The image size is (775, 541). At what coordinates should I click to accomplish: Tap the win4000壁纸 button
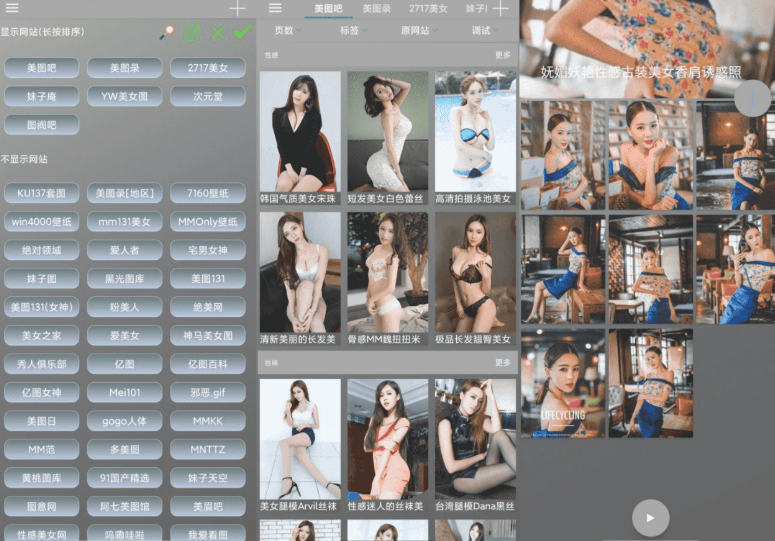coord(42,222)
